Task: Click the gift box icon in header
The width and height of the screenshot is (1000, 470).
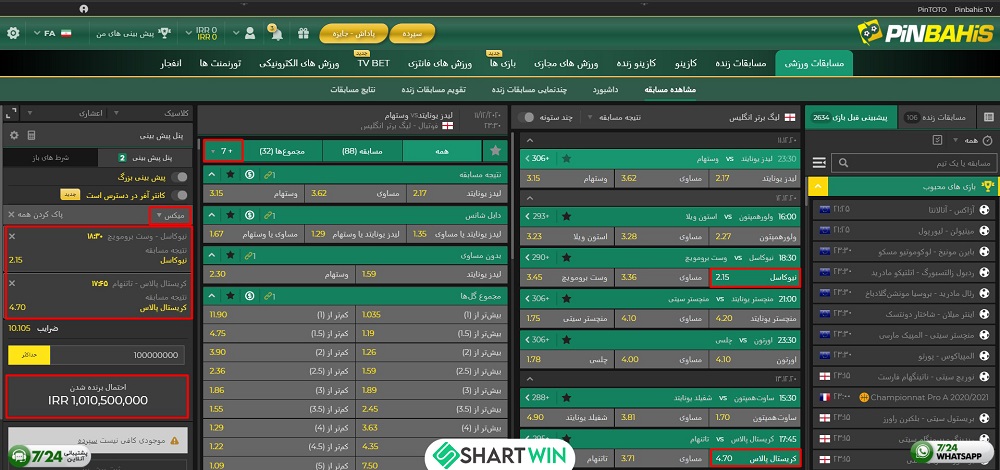Action: coord(303,33)
